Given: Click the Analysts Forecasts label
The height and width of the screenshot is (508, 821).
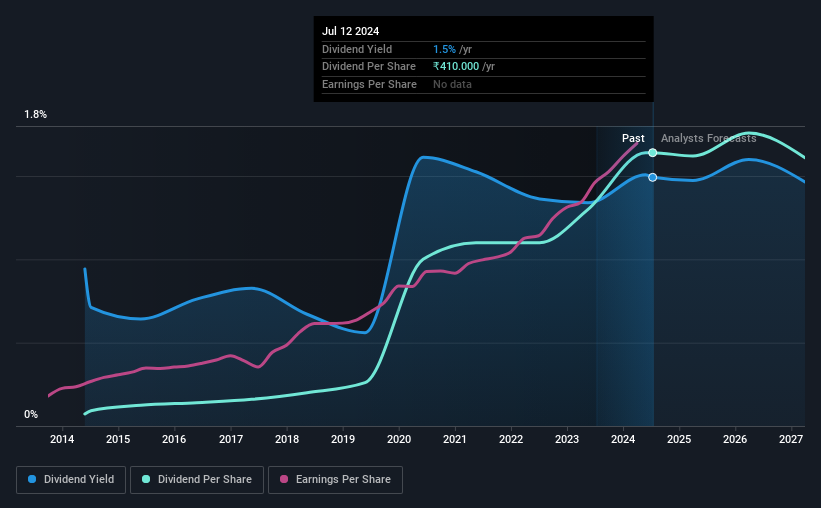Looking at the screenshot, I should click(708, 138).
